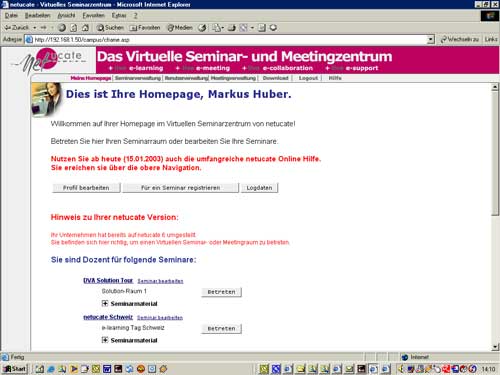This screenshot has height=375, width=500.
Task: Click the Show Desktop quick launch icon
Action: pos(40,369)
